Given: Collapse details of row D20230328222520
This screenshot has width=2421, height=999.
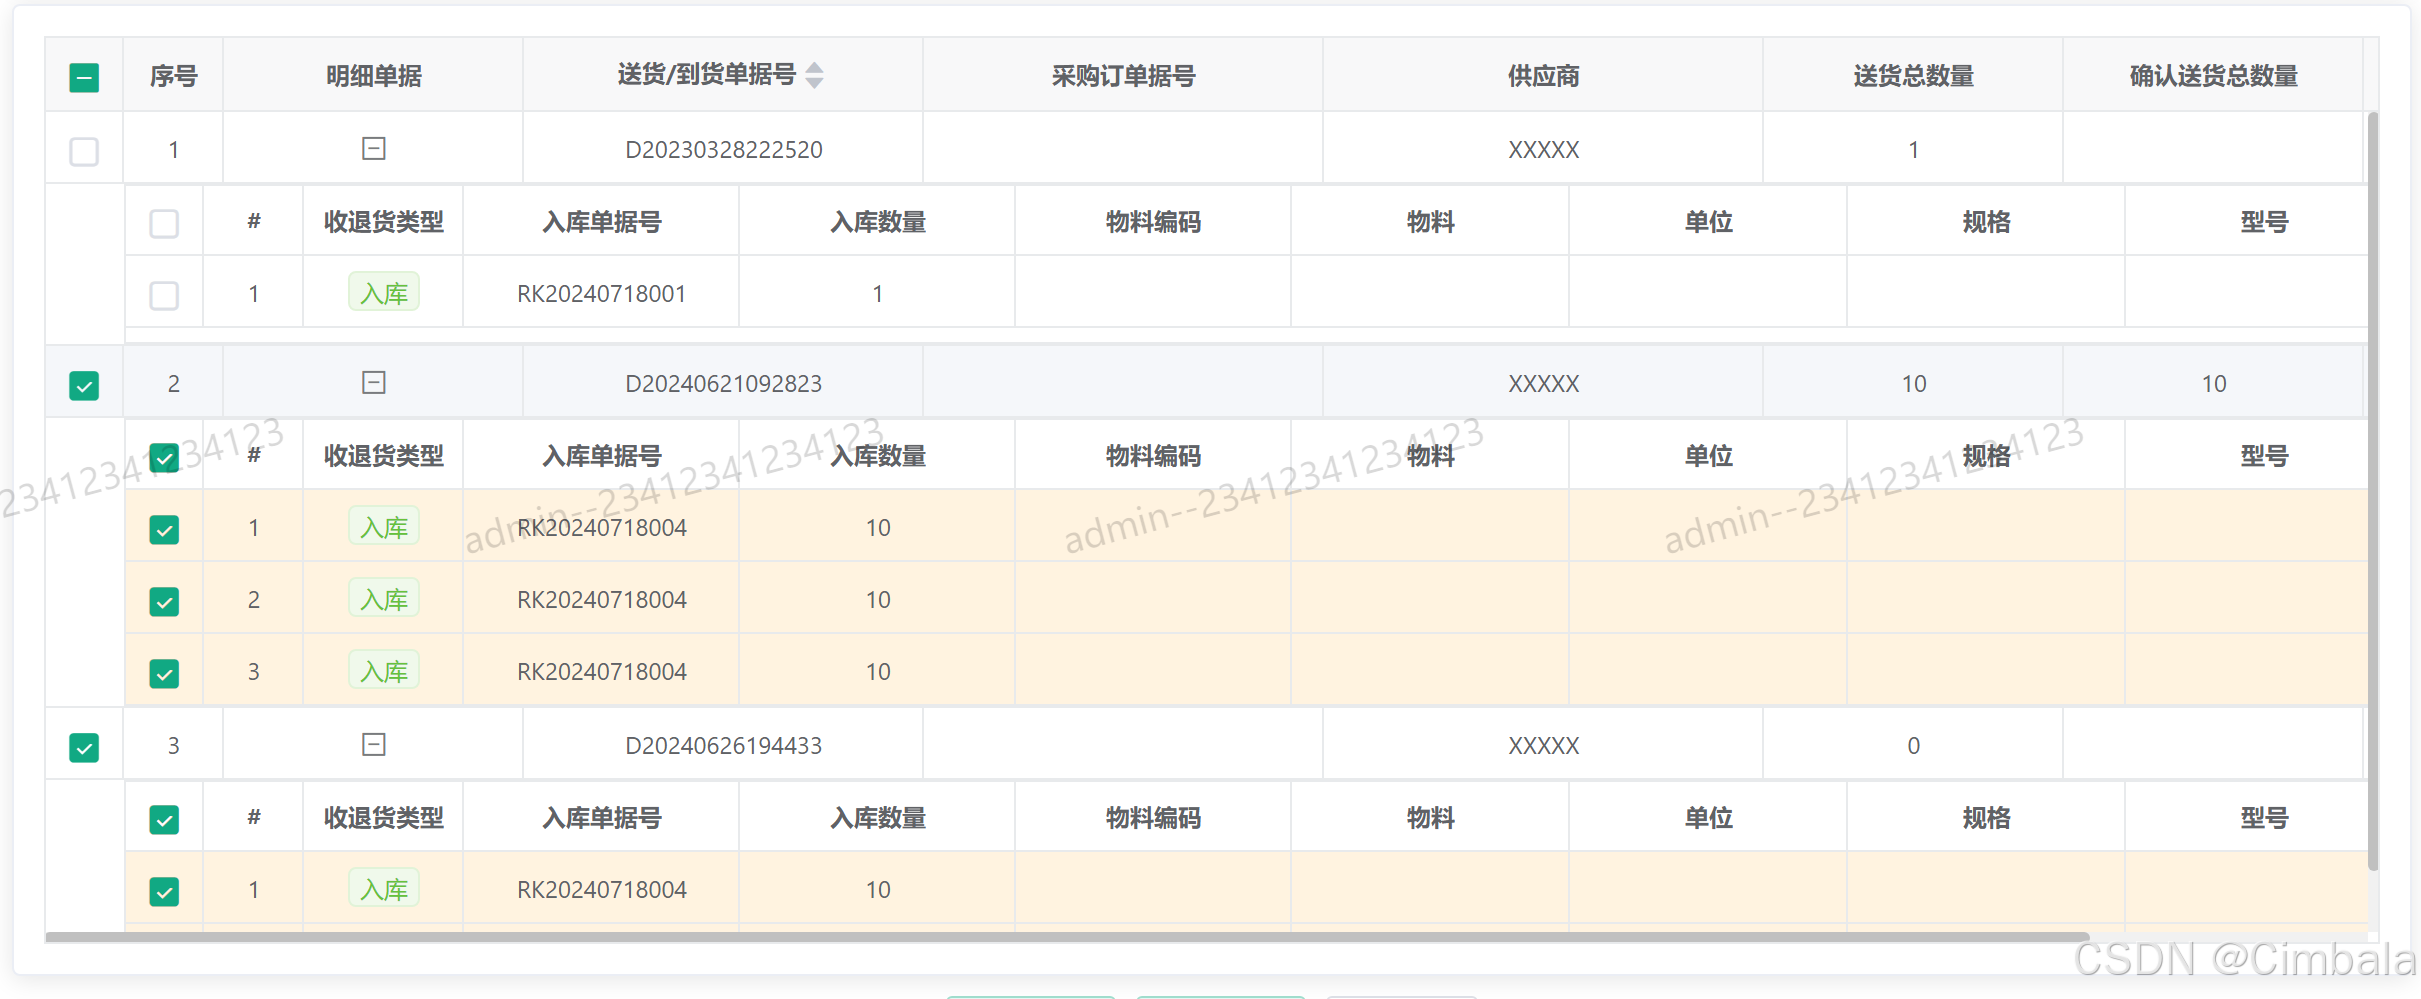Looking at the screenshot, I should [x=374, y=149].
